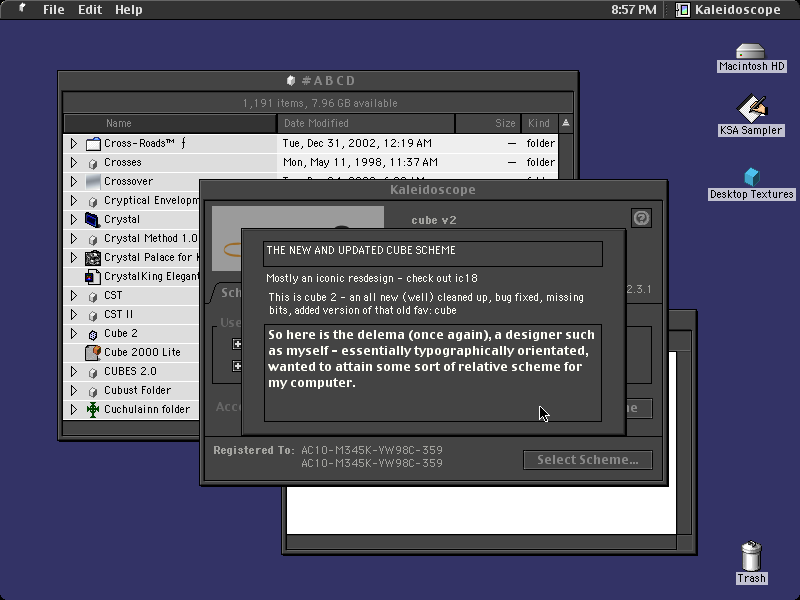The height and width of the screenshot is (600, 800).
Task: Open the Help menu
Action: (129, 10)
